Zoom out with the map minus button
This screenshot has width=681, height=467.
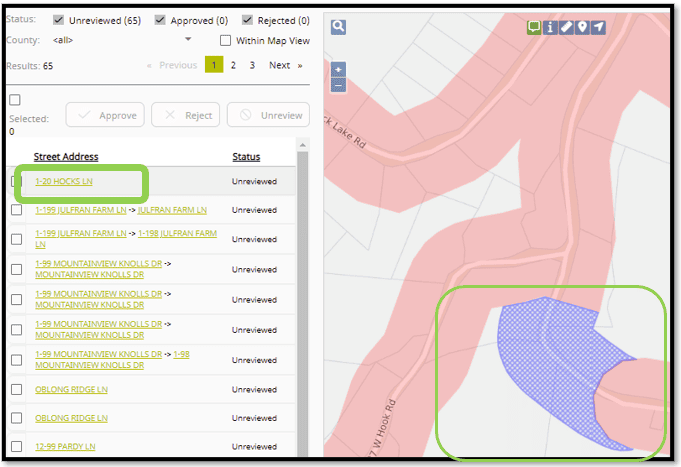(338, 85)
